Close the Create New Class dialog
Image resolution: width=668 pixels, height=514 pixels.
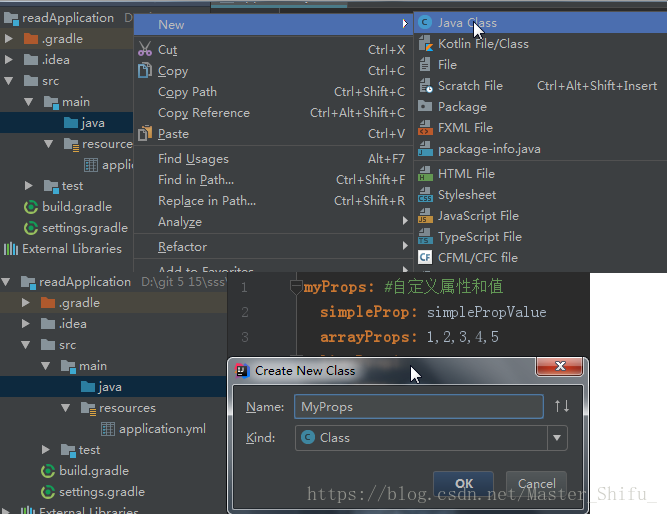559,366
